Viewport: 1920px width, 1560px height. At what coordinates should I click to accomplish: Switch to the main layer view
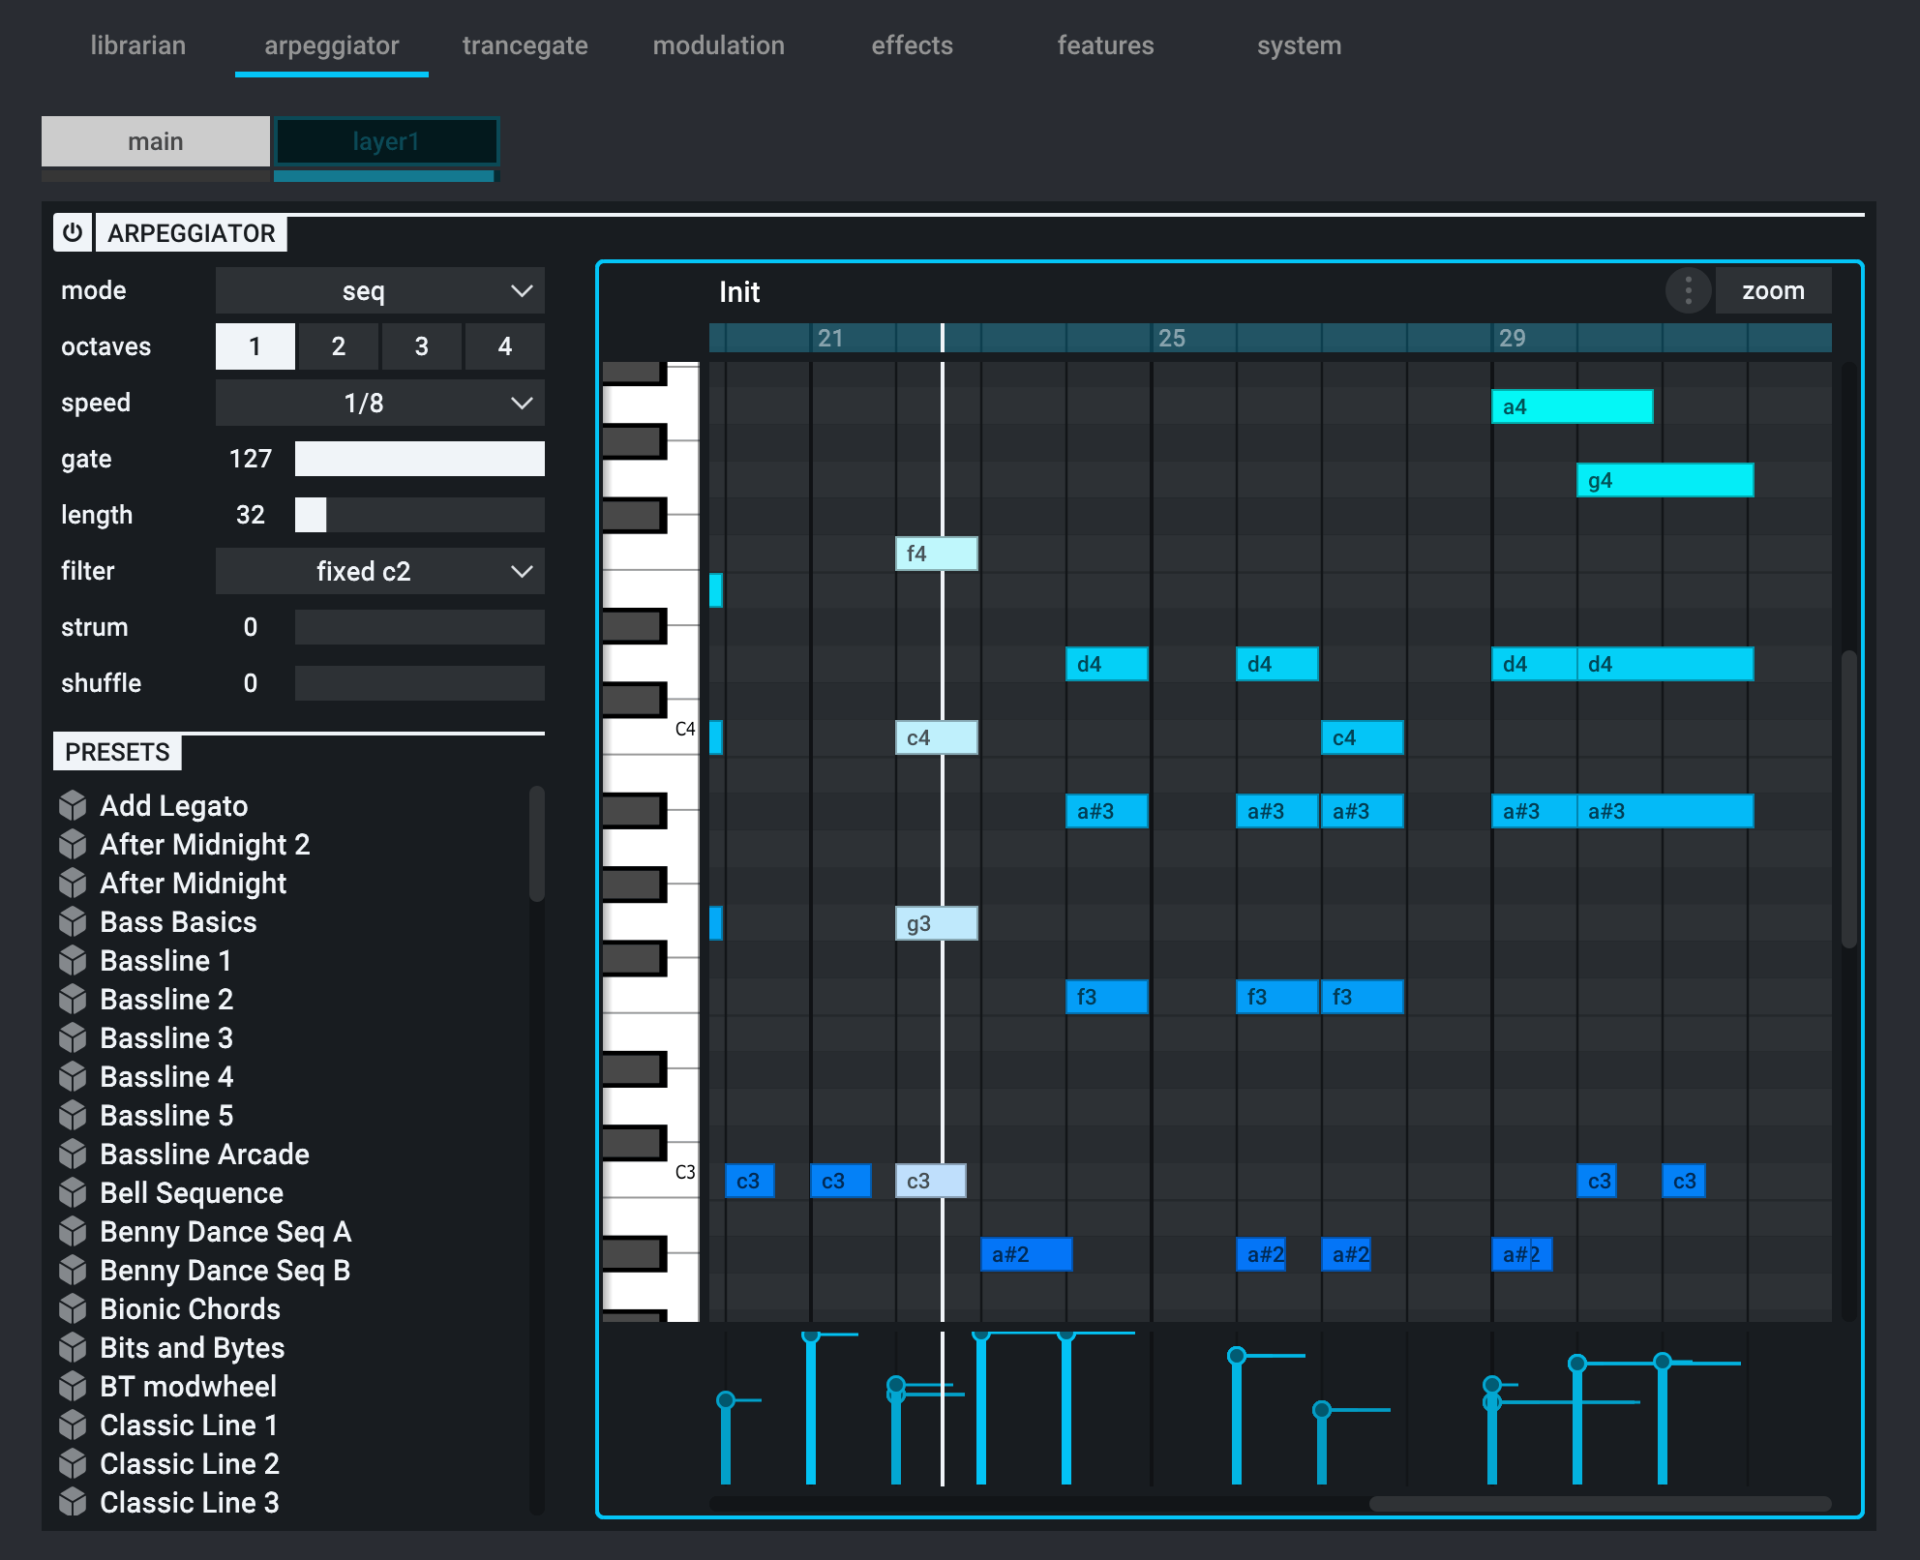155,141
